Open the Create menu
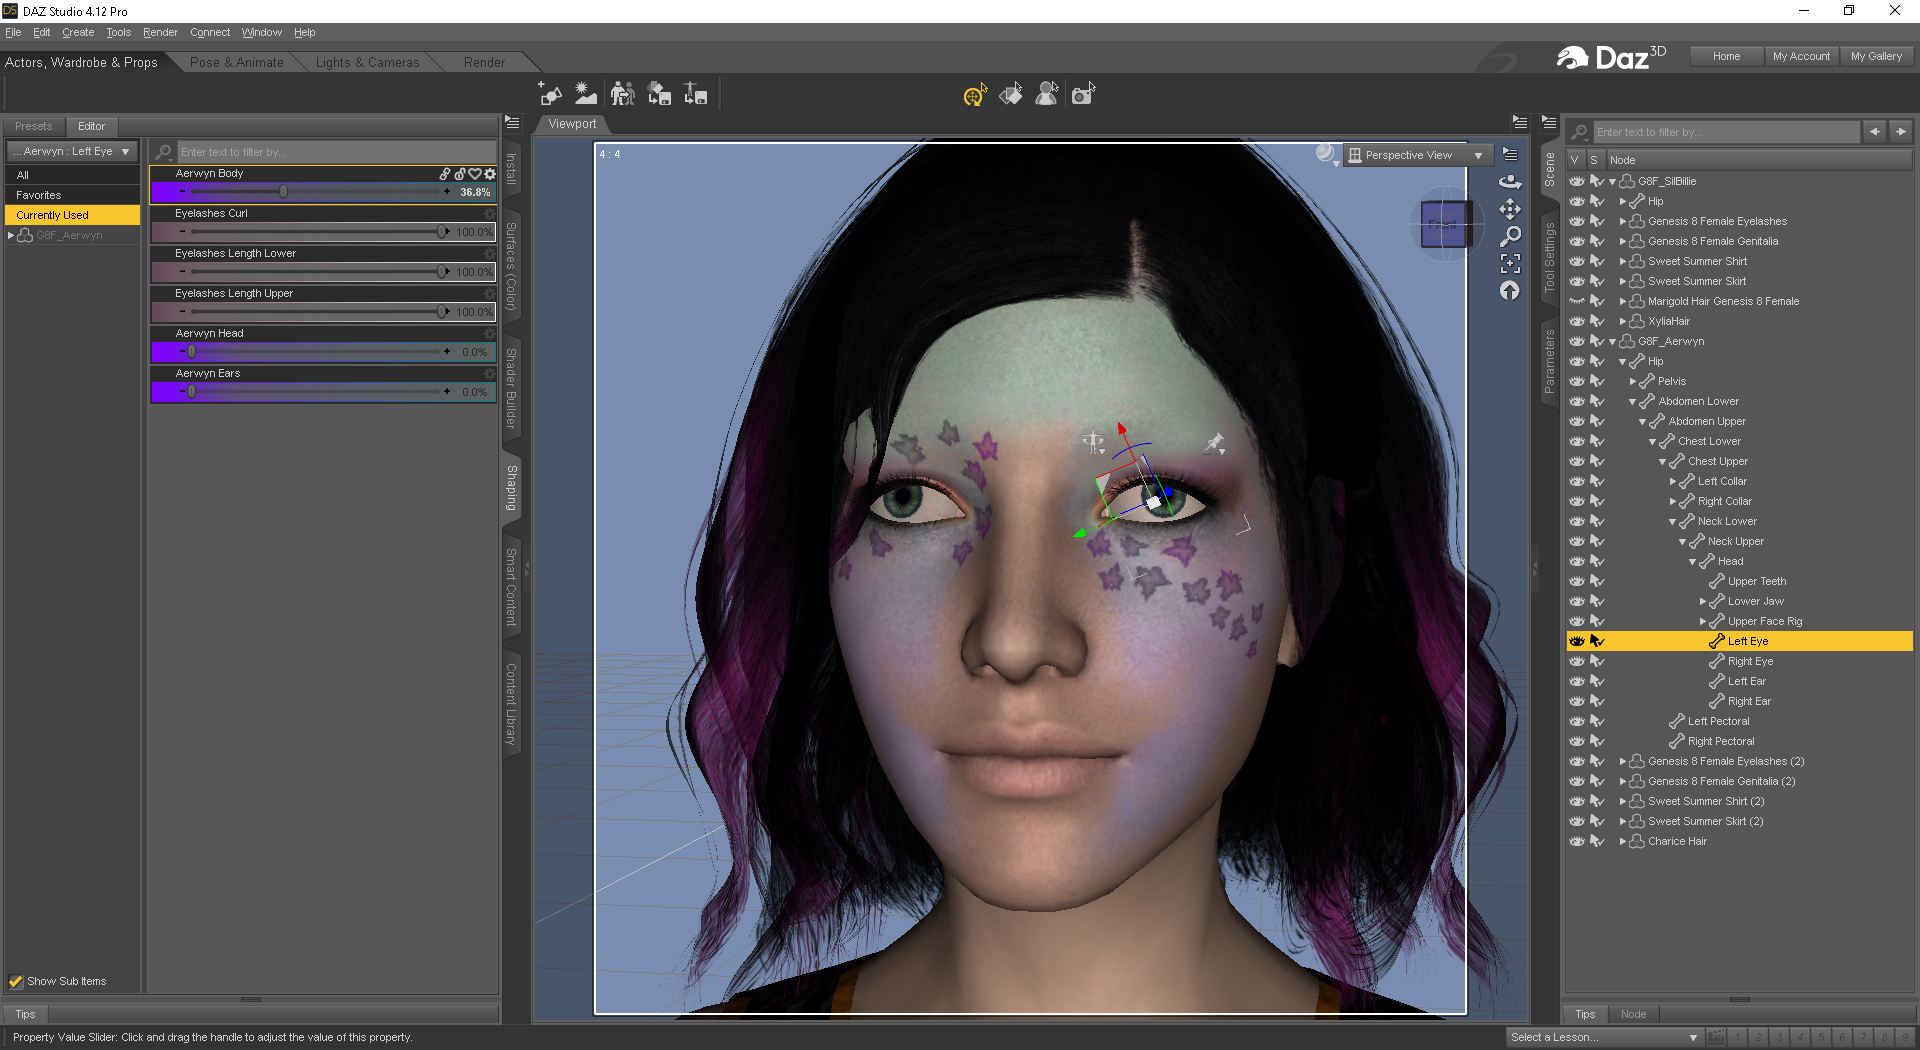 click(78, 32)
